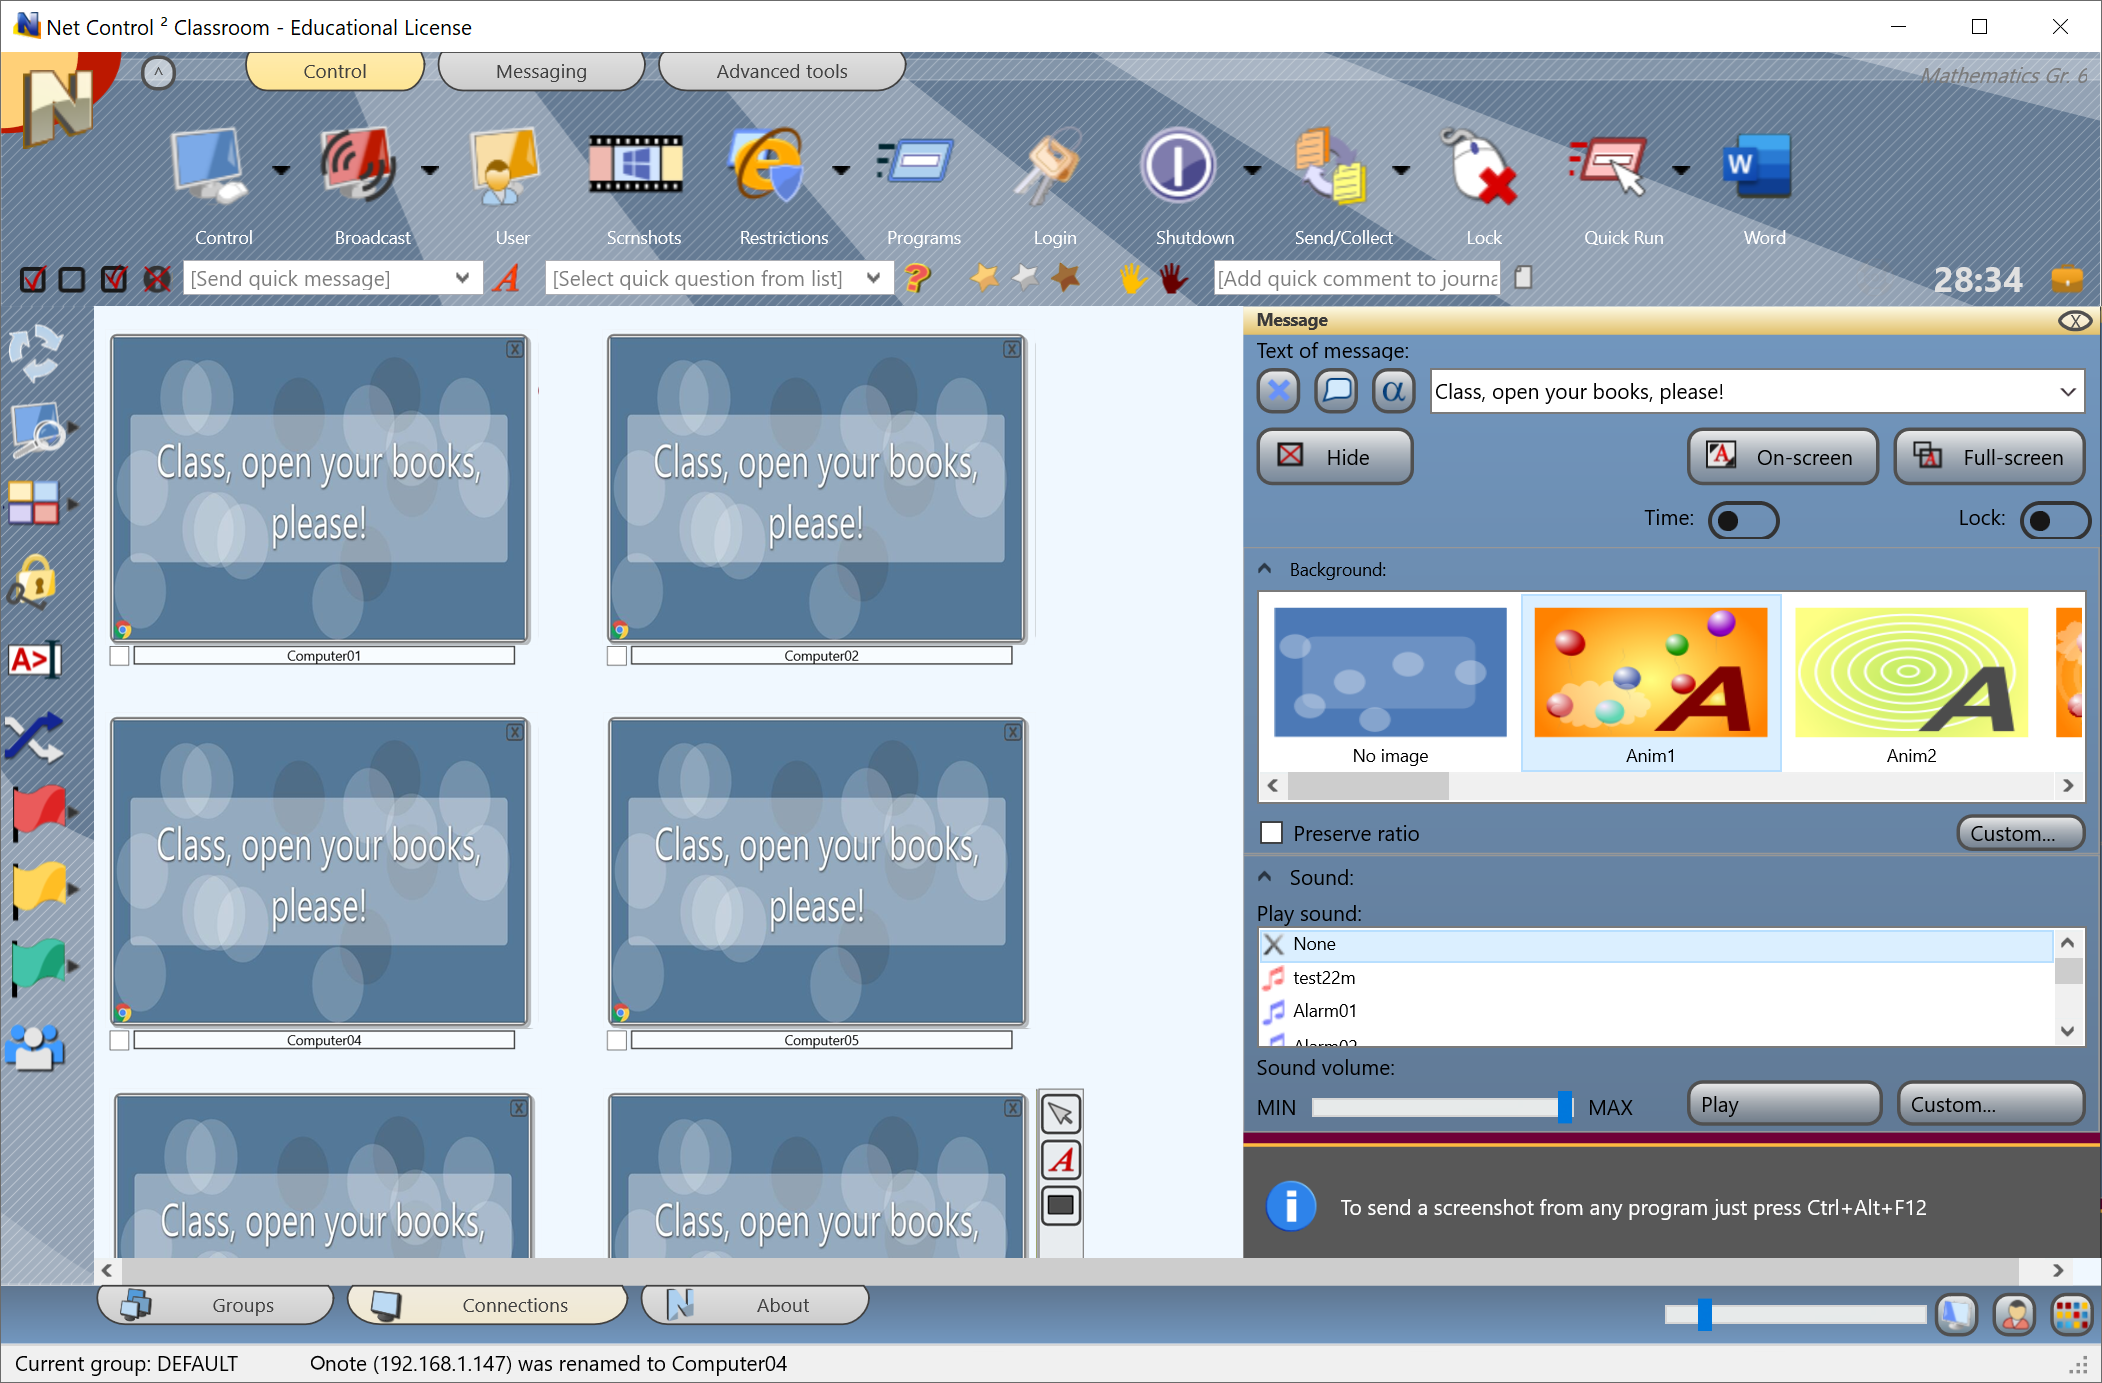Open the Connections bottom tab

[x=487, y=1305]
